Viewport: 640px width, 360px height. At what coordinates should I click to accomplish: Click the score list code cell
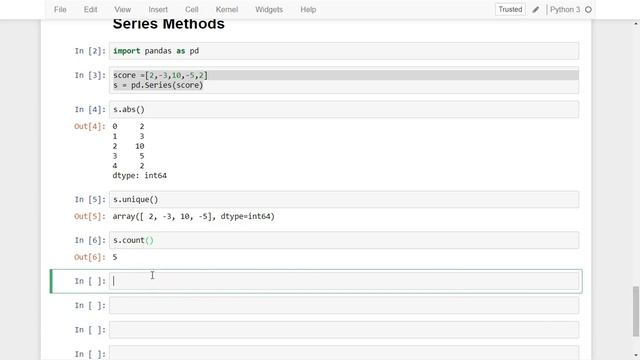344,80
